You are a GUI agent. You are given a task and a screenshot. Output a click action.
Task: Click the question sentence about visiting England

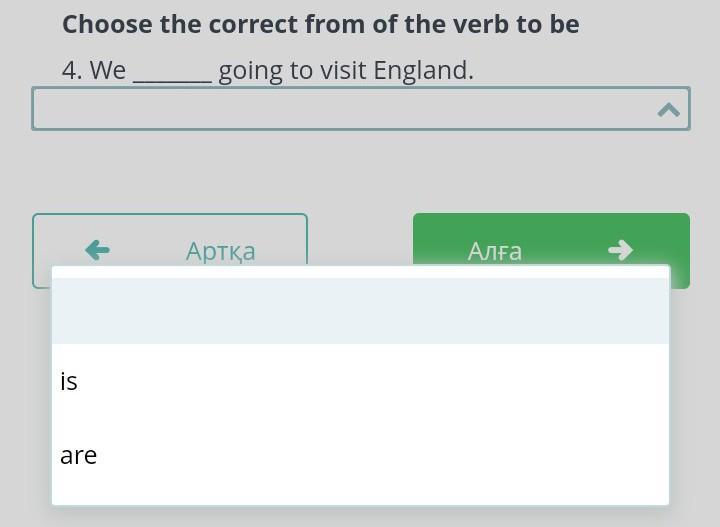(x=267, y=70)
